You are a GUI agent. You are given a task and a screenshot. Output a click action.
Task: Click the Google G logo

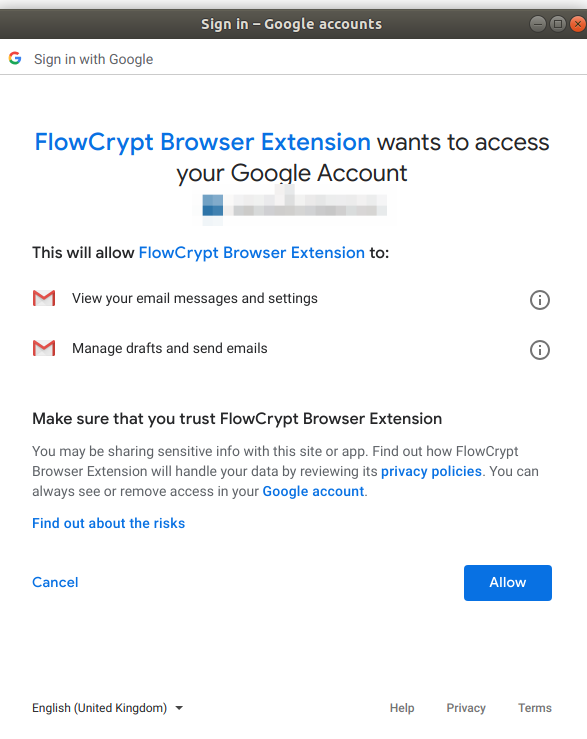point(15,58)
